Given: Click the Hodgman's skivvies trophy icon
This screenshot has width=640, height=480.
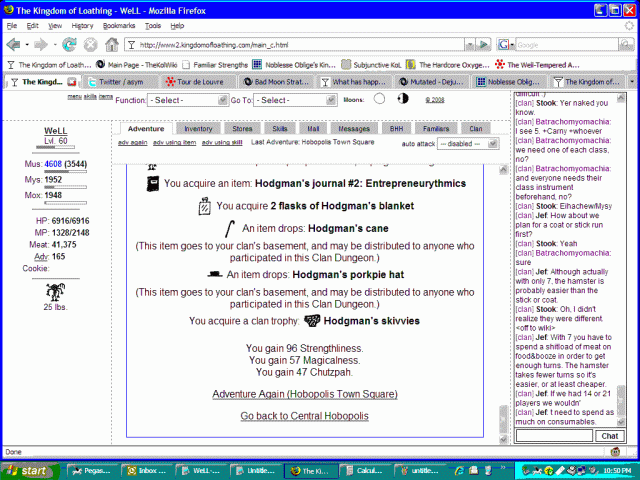Looking at the screenshot, I should click(x=313, y=320).
